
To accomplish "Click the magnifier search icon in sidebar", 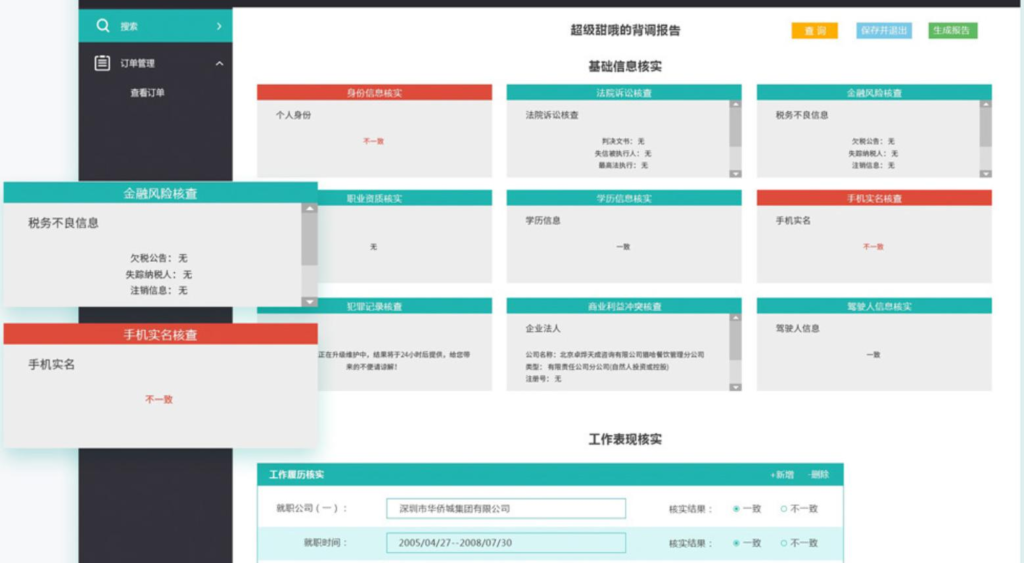I will point(102,26).
